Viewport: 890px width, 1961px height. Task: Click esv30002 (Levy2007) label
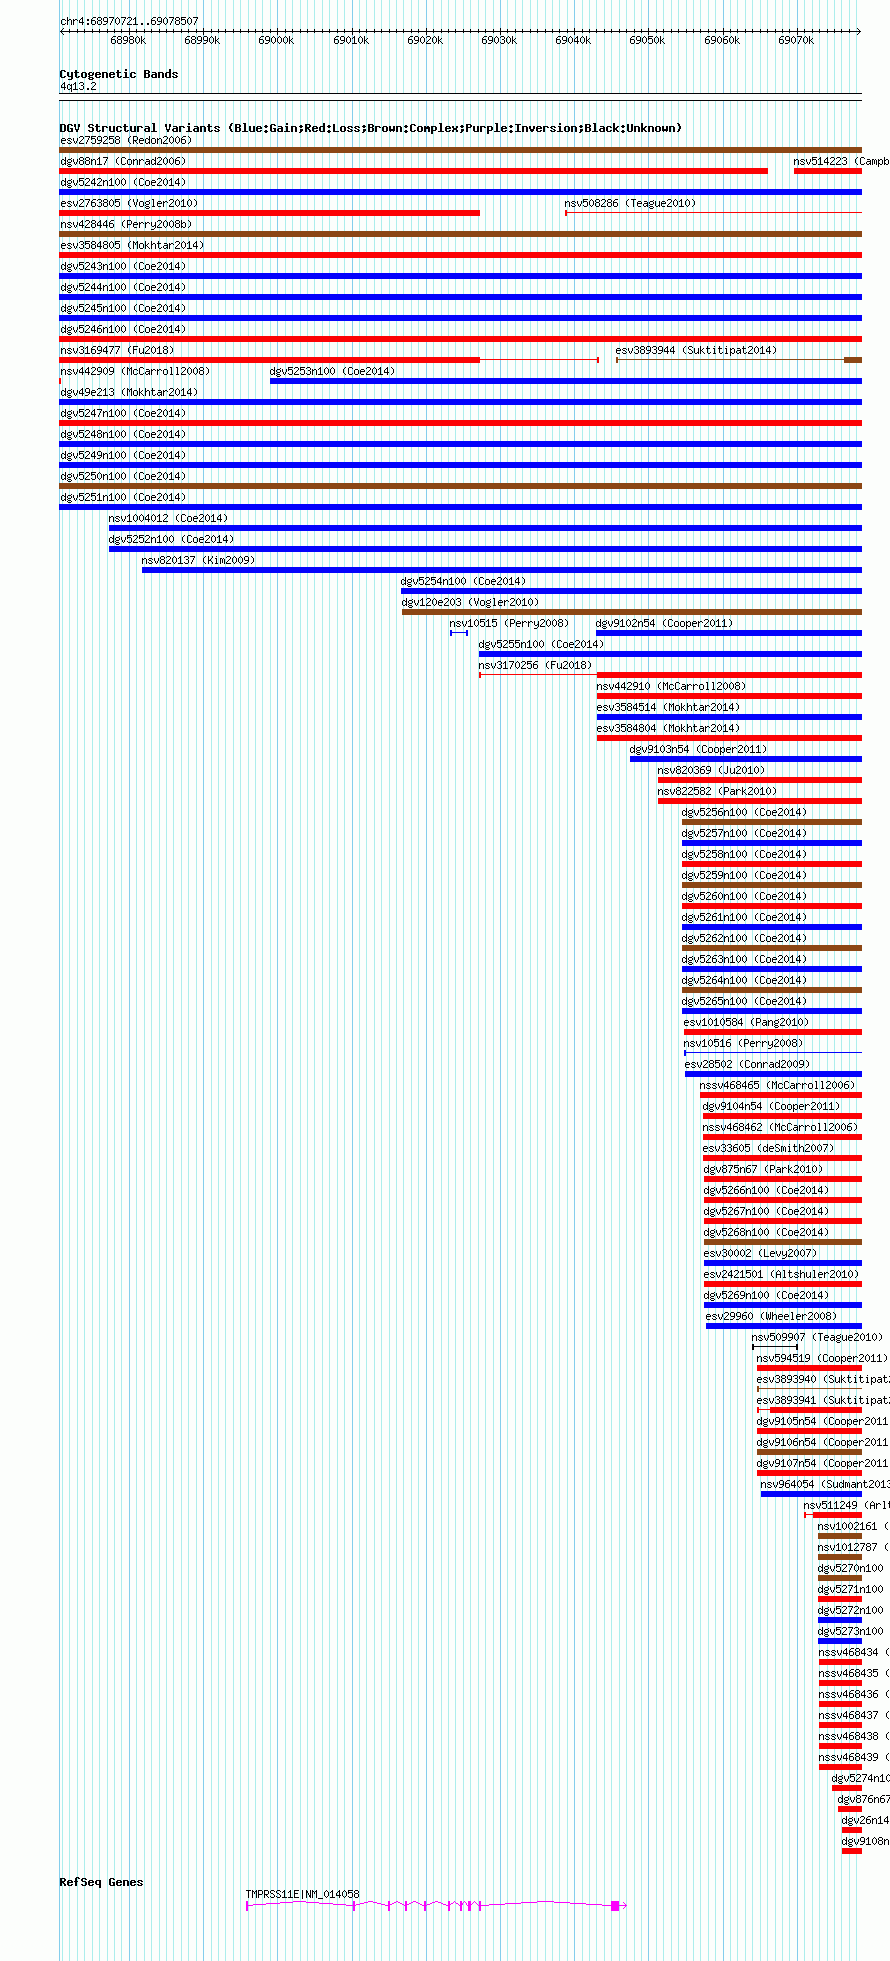tap(760, 1253)
